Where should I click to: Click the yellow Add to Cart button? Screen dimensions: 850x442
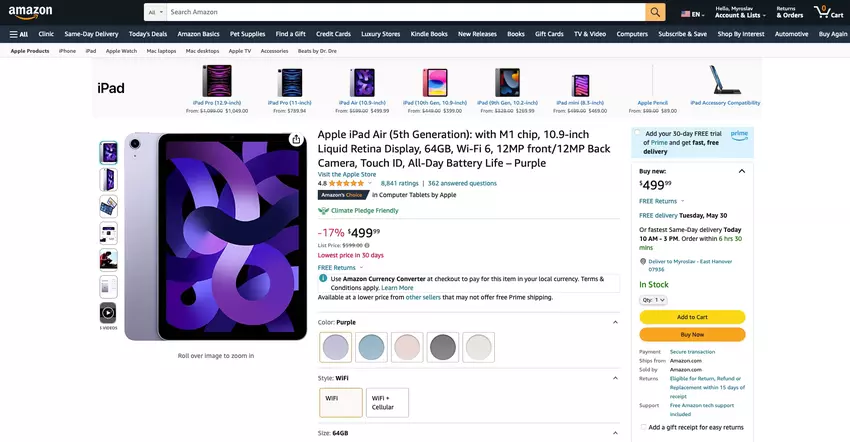tap(692, 317)
